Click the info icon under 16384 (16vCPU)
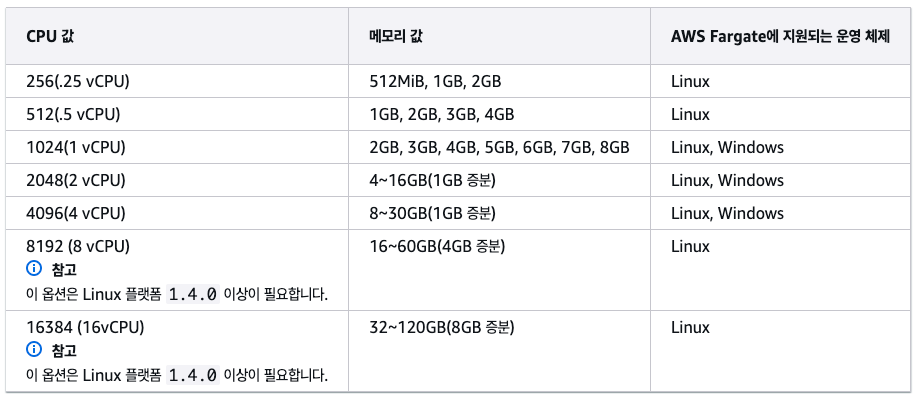915x394 pixels. pyautogui.click(x=34, y=350)
